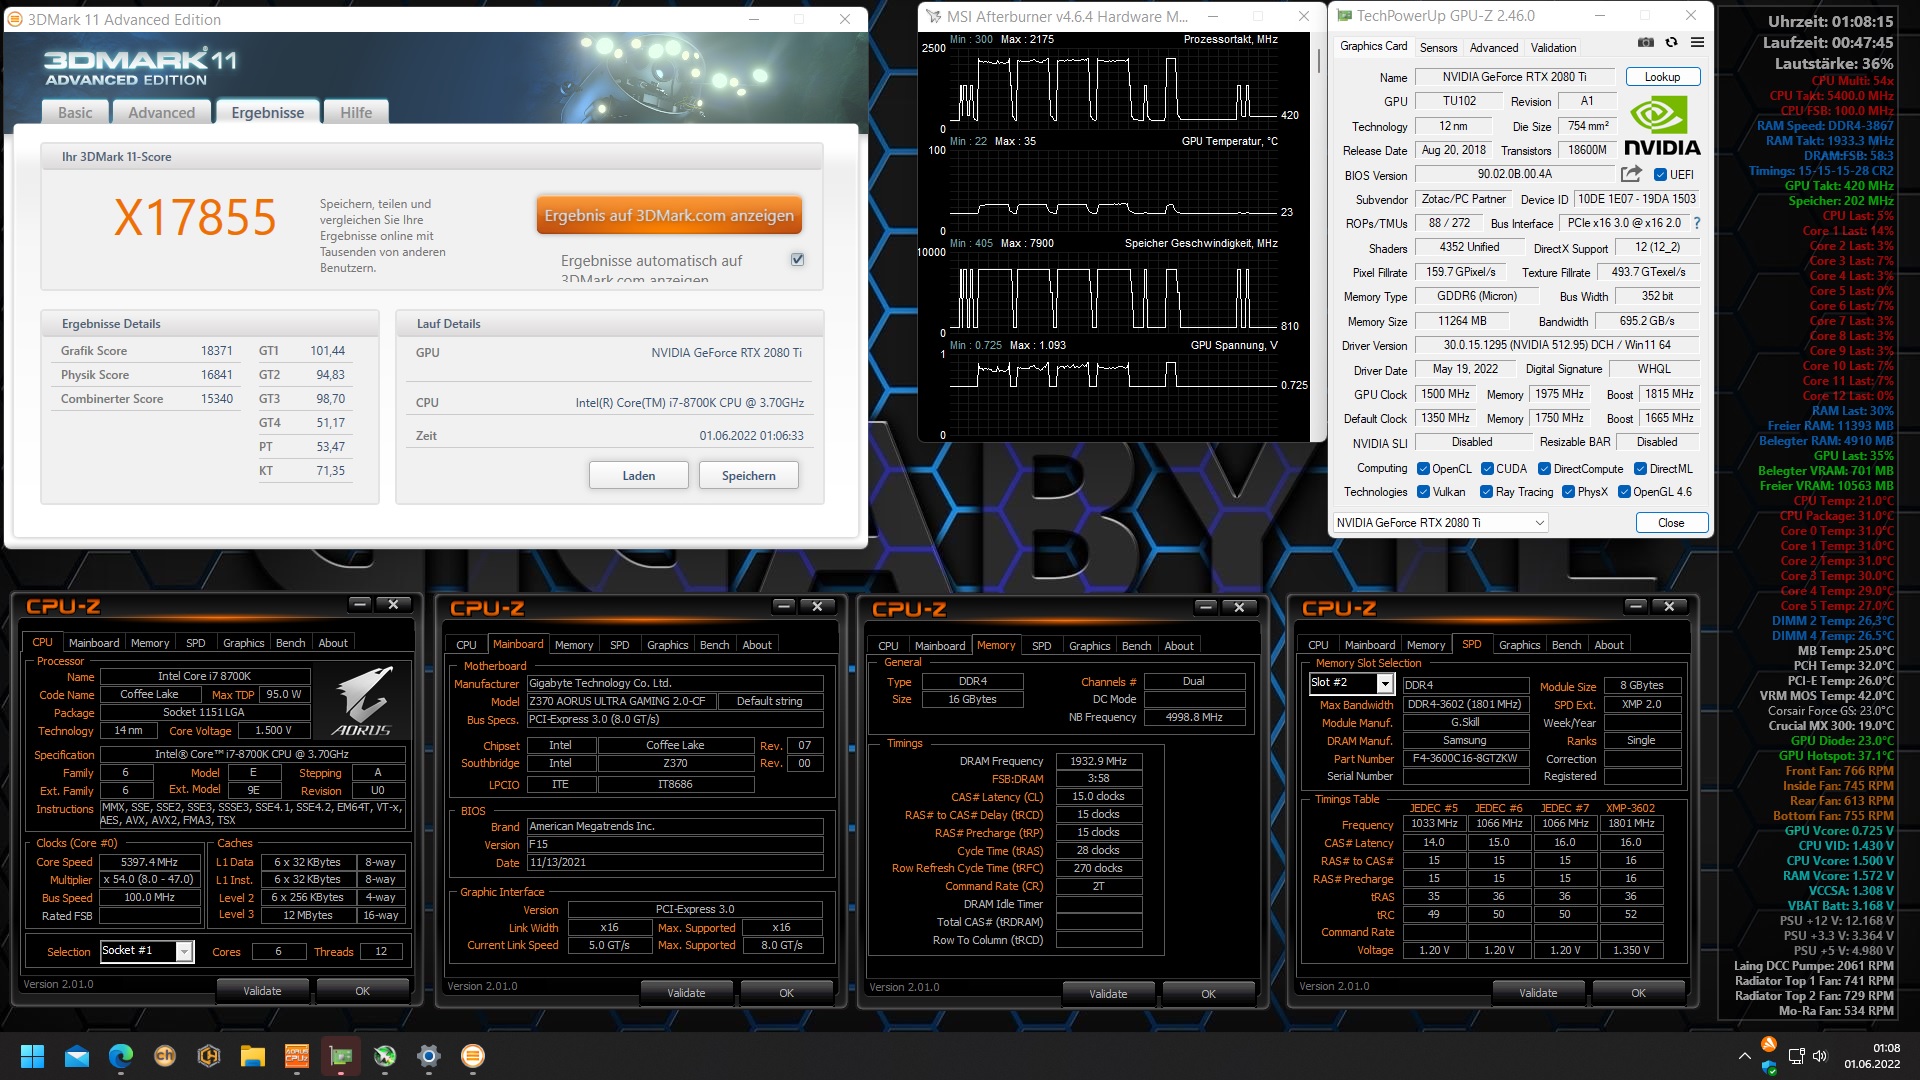This screenshot has width=1920, height=1080.
Task: Toggle the Ray Tracing checkbox
Action: [1487, 491]
